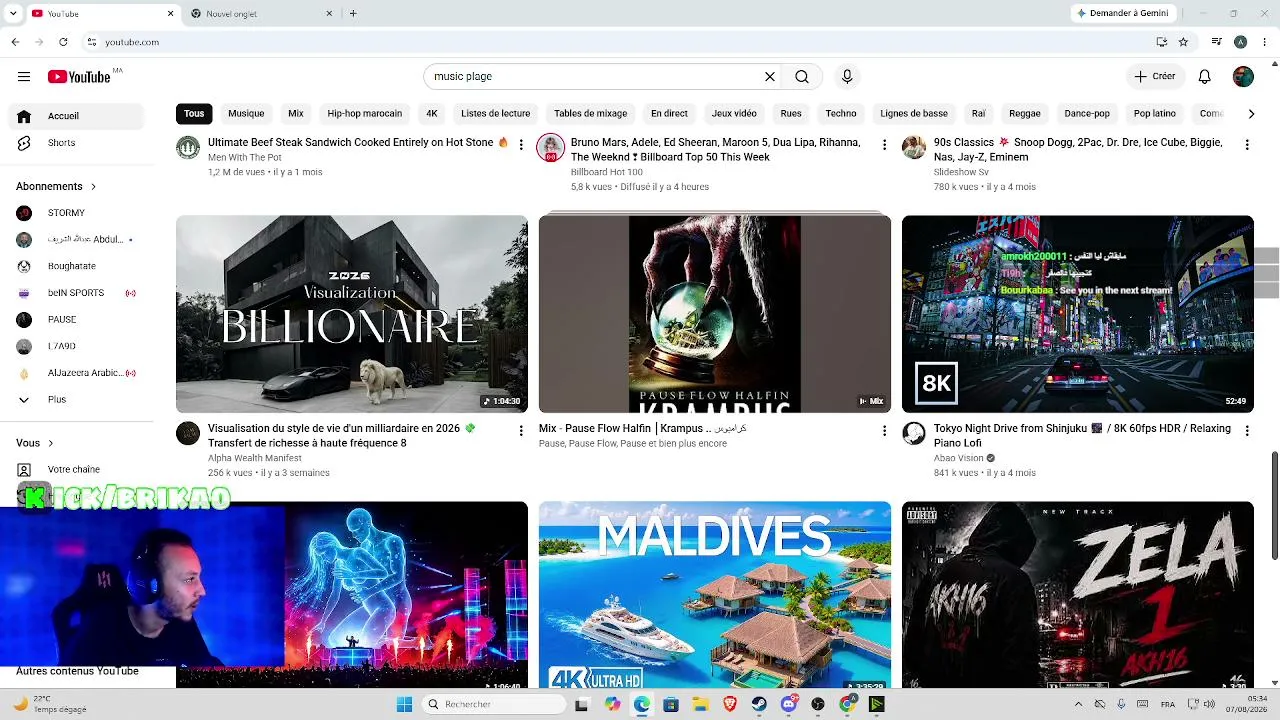Screen dimensions: 1280x720
Task: Open the new tab plus button
Action: 353,14
